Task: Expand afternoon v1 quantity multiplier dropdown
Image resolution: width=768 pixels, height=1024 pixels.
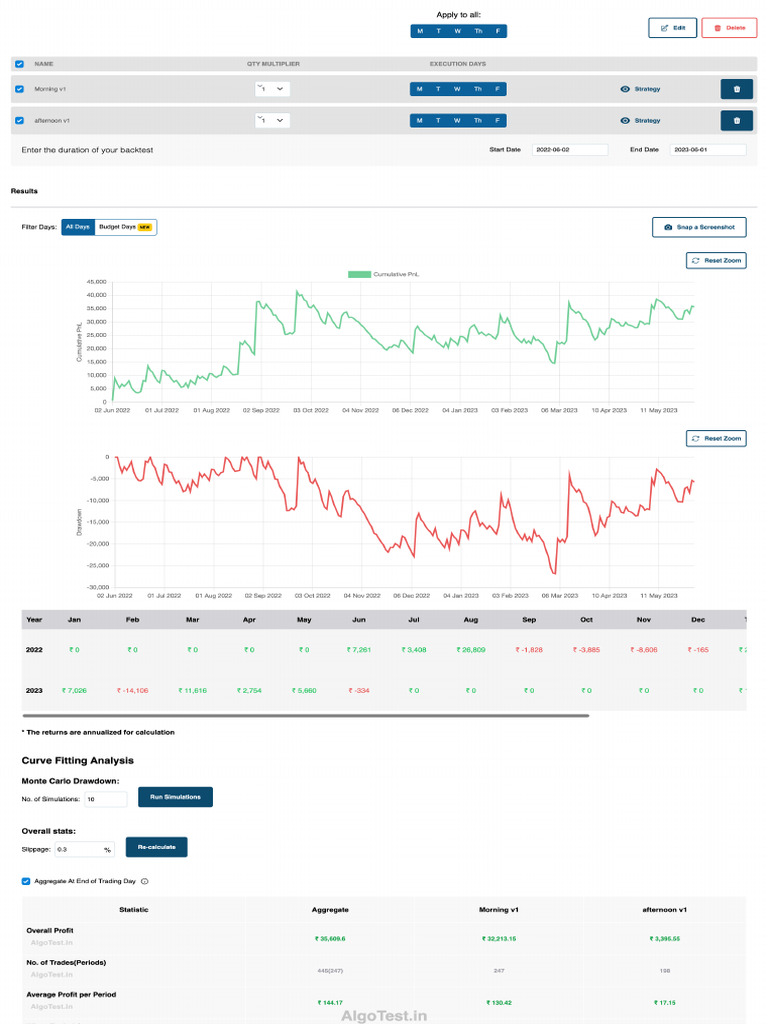Action: pos(271,121)
